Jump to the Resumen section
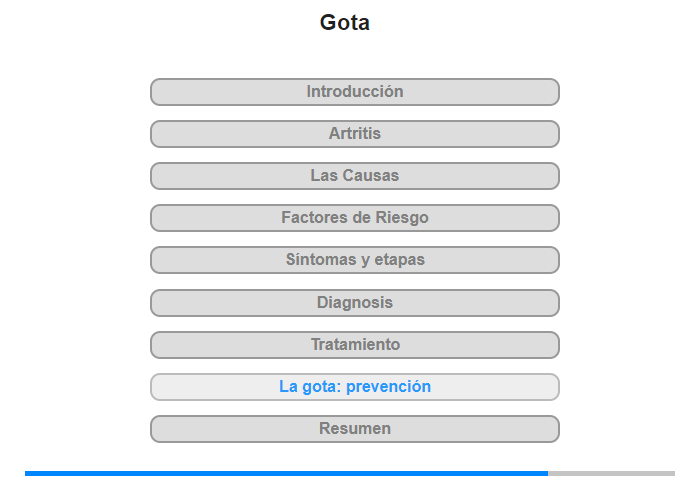 354,429
